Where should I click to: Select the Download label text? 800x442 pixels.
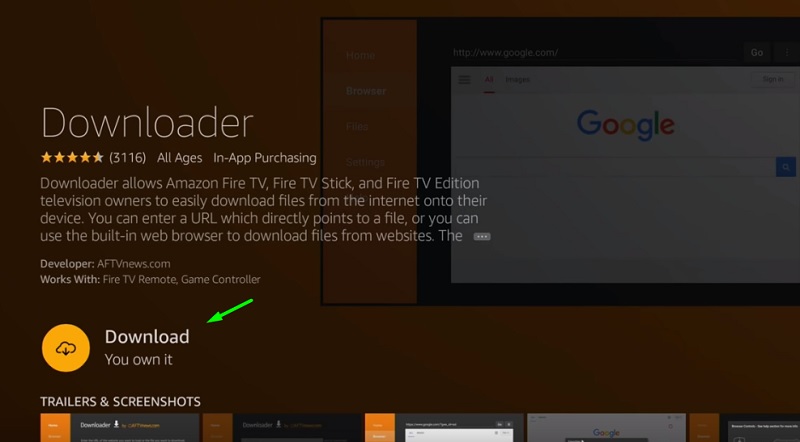(147, 337)
